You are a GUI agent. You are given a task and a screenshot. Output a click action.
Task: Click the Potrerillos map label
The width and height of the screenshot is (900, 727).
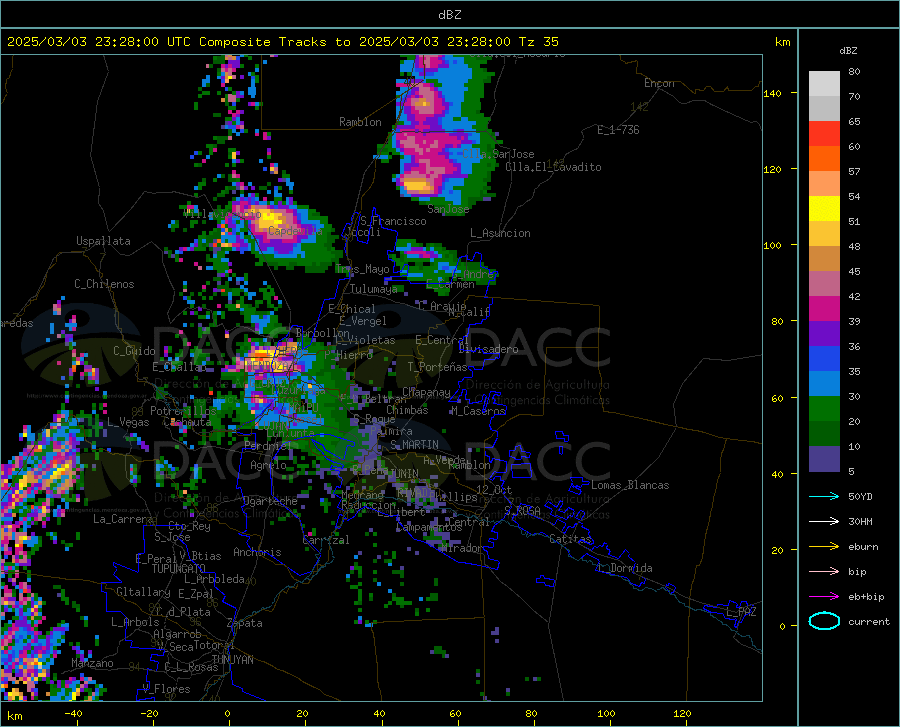point(183,411)
